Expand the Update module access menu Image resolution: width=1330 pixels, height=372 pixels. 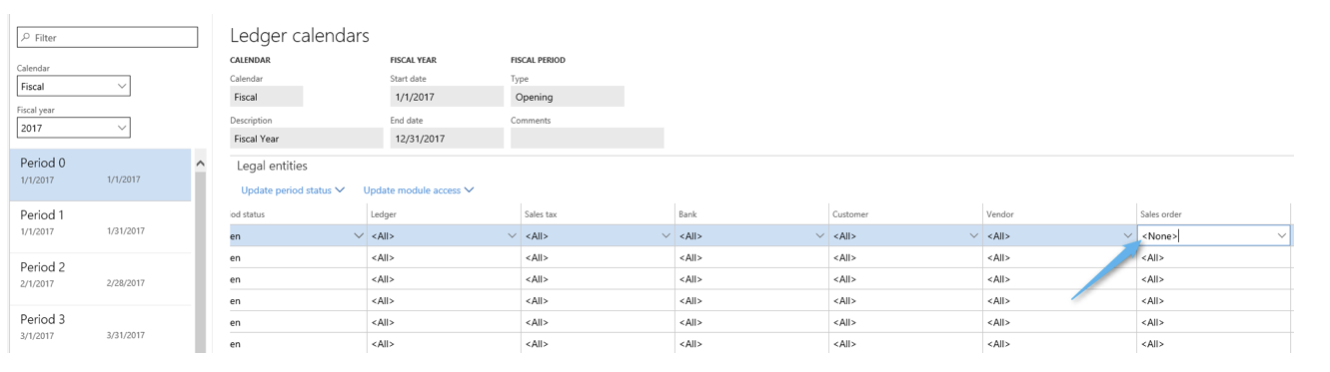click(x=418, y=190)
